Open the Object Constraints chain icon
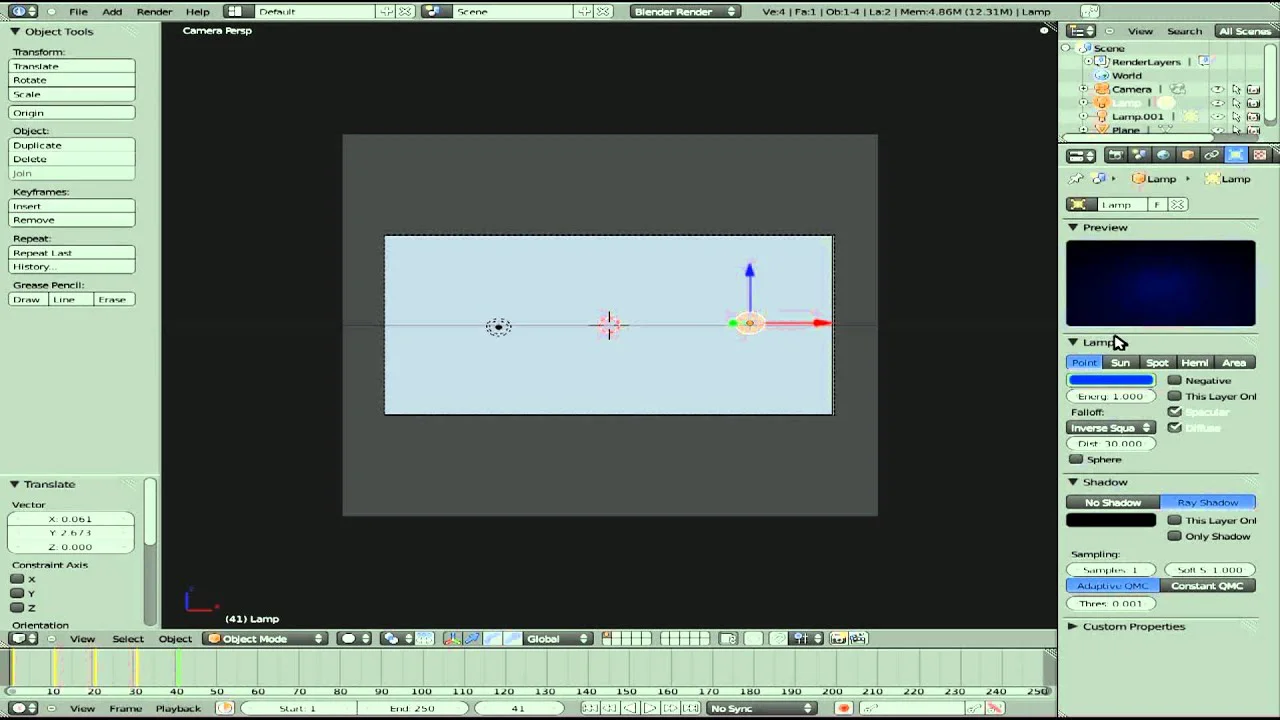The width and height of the screenshot is (1280, 720). pyautogui.click(x=1211, y=155)
